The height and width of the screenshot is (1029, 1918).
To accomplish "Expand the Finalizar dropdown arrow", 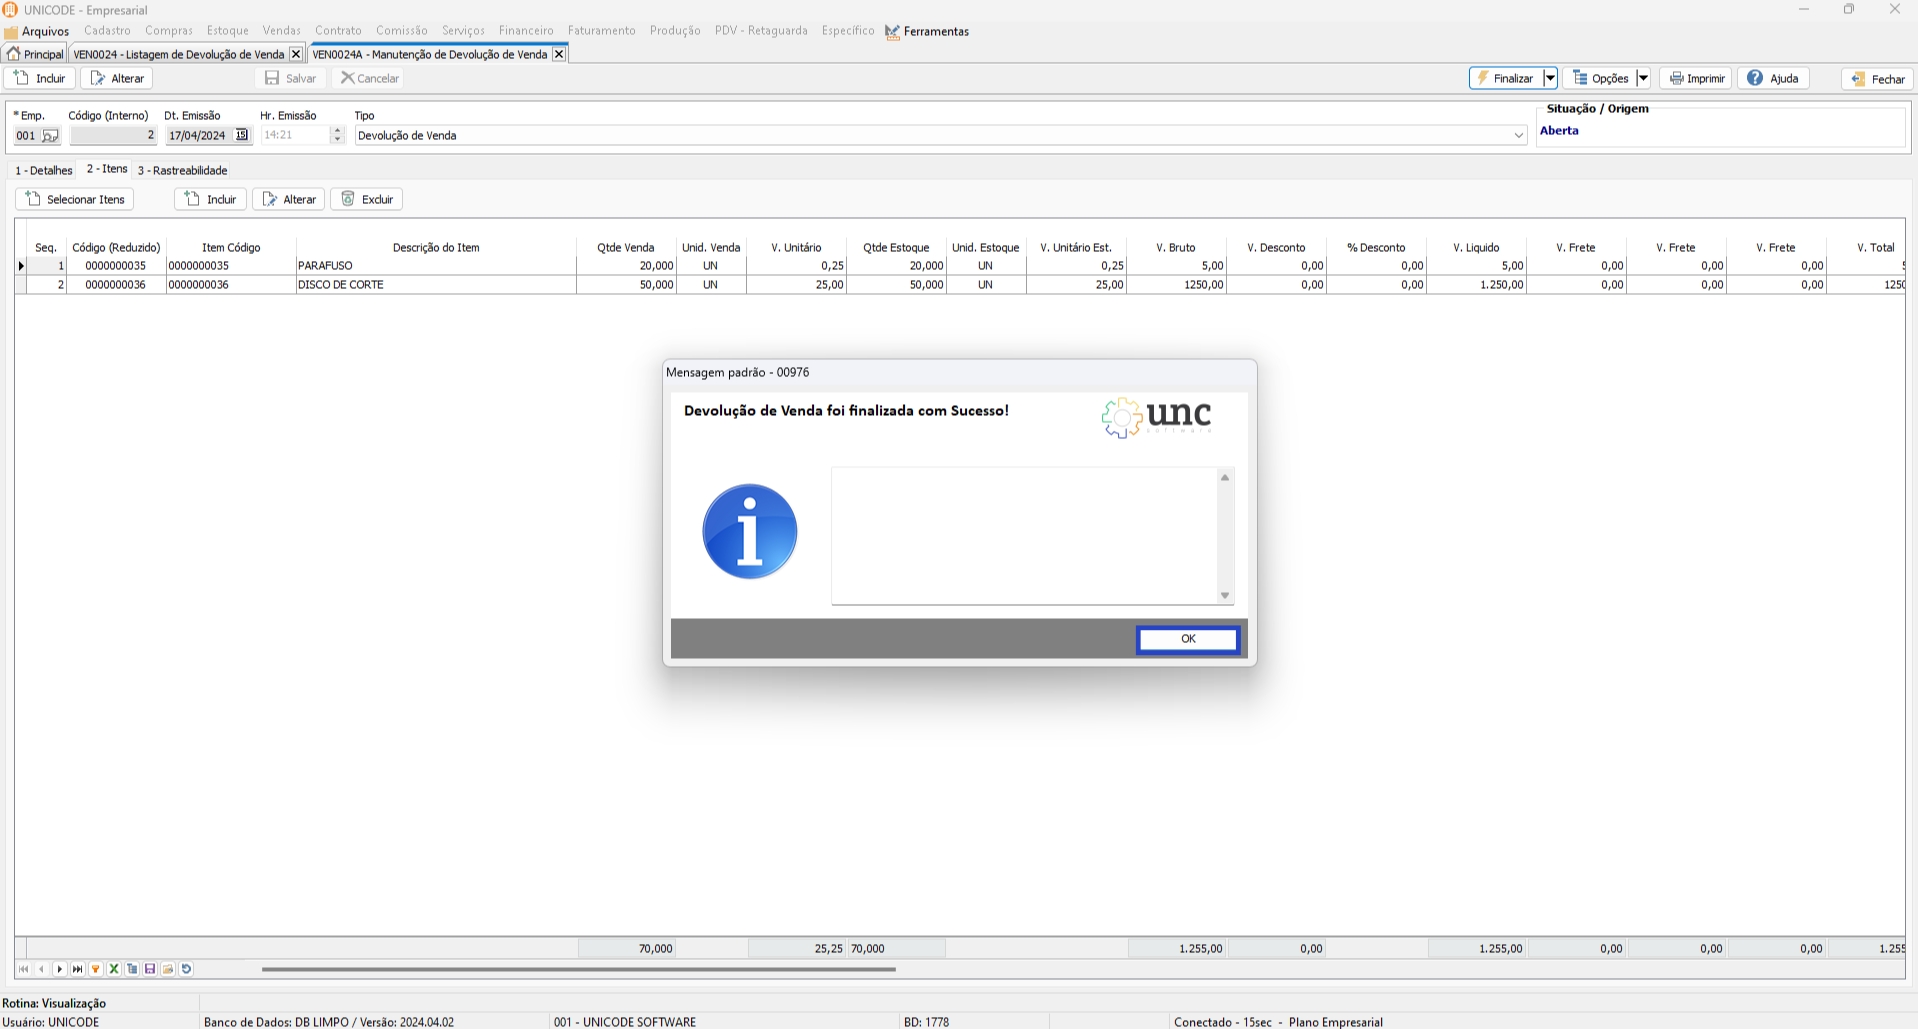I will pos(1550,78).
